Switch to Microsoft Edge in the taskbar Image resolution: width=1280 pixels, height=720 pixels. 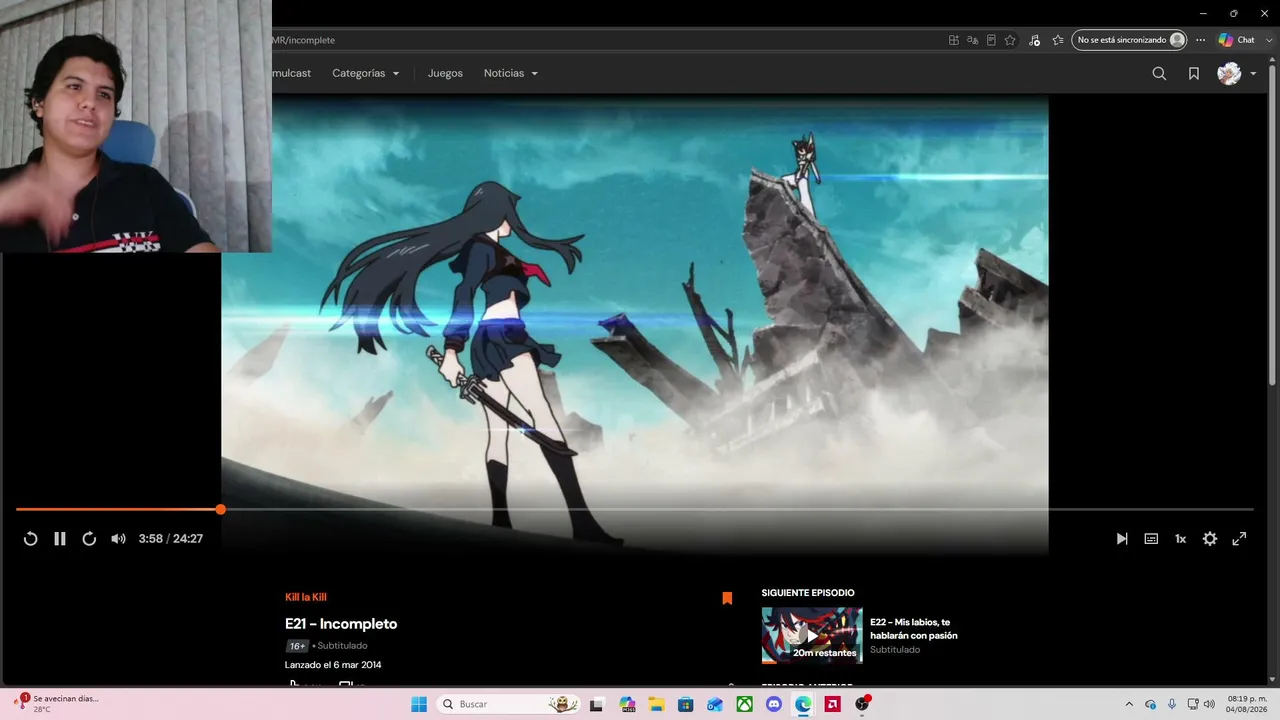[803, 704]
